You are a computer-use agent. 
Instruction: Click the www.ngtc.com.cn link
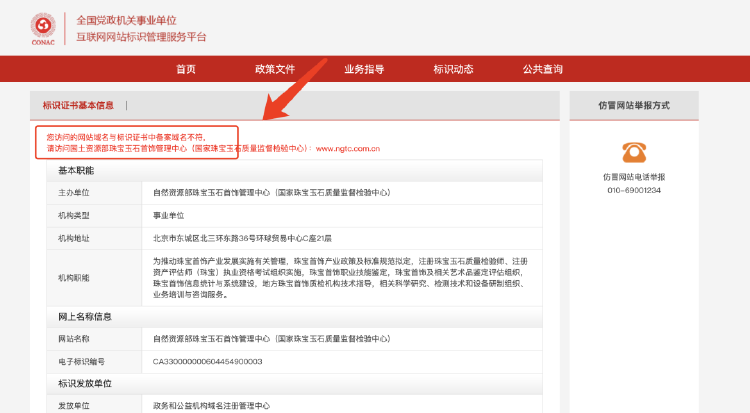click(x=348, y=148)
